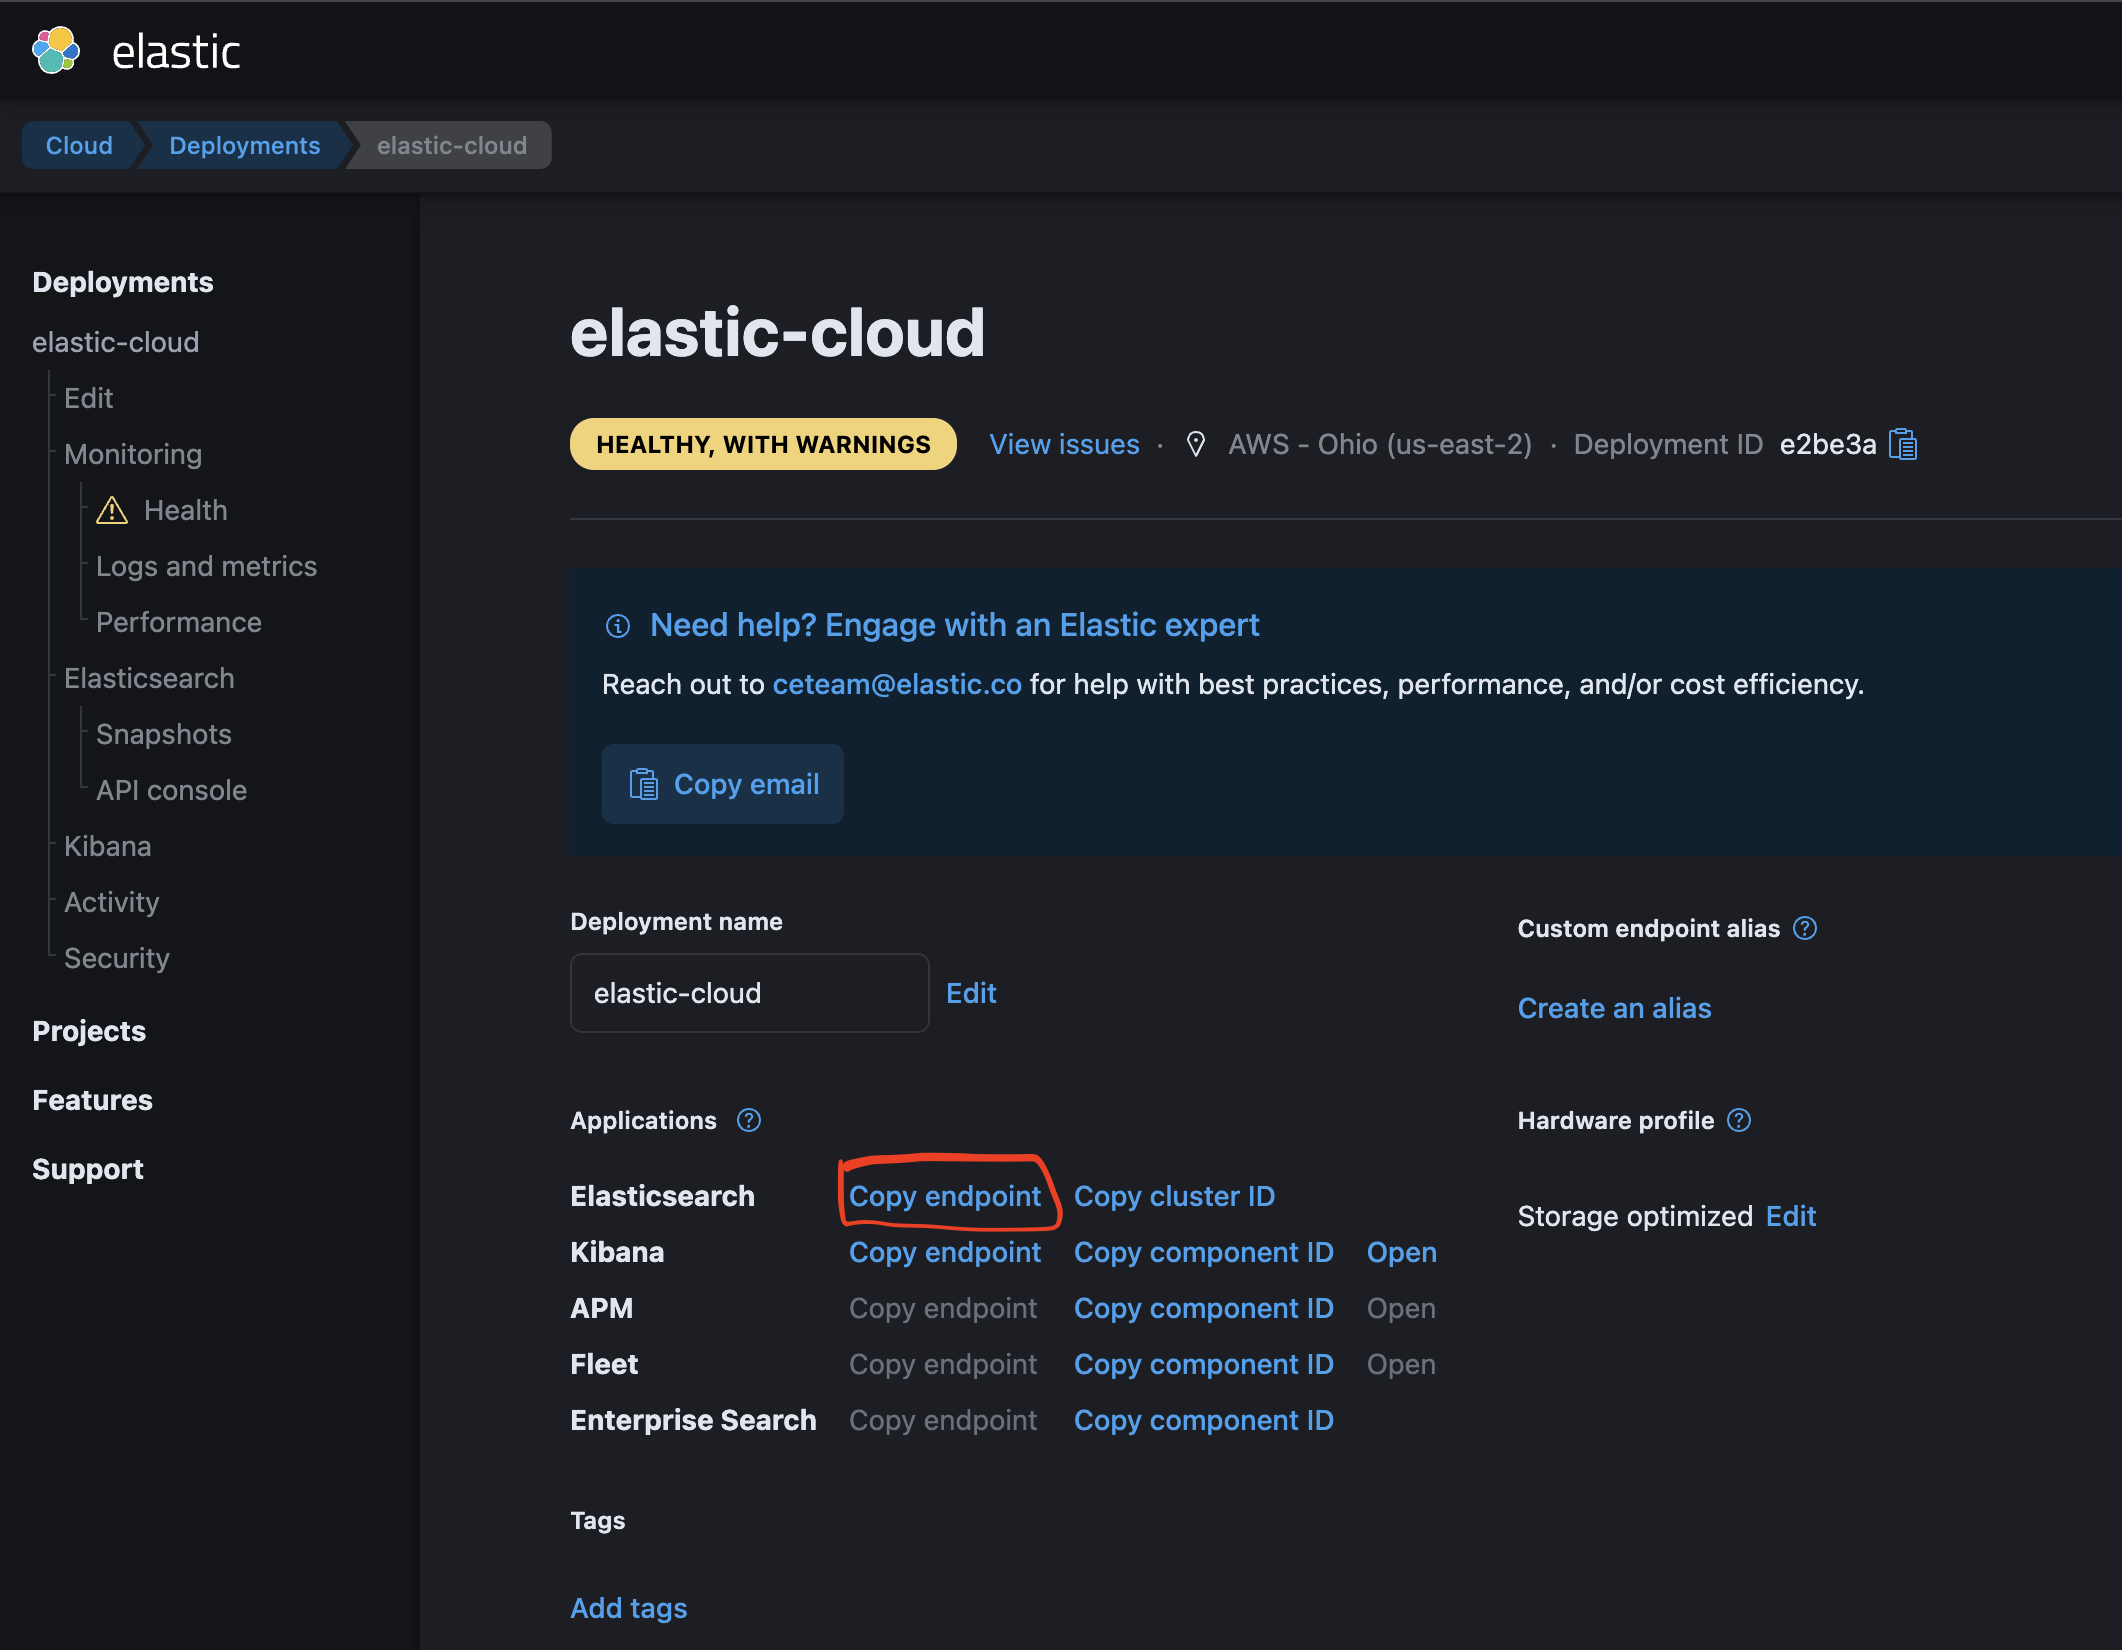Open the Performance page
The width and height of the screenshot is (2122, 1650).
point(179,622)
